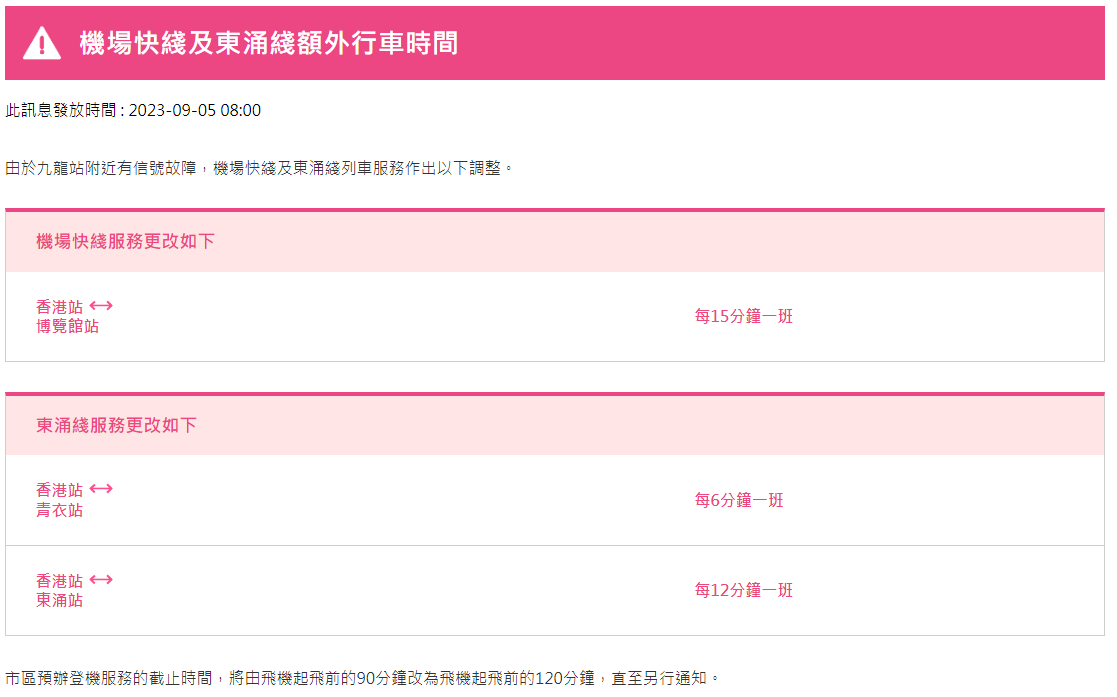The height and width of the screenshot is (697, 1117).
Task: Click the double arrow in the 青衣站 row
Action: pos(101,489)
